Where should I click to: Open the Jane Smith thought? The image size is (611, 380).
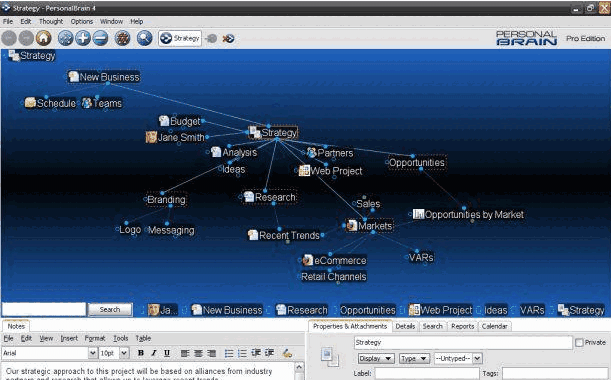click(x=175, y=137)
